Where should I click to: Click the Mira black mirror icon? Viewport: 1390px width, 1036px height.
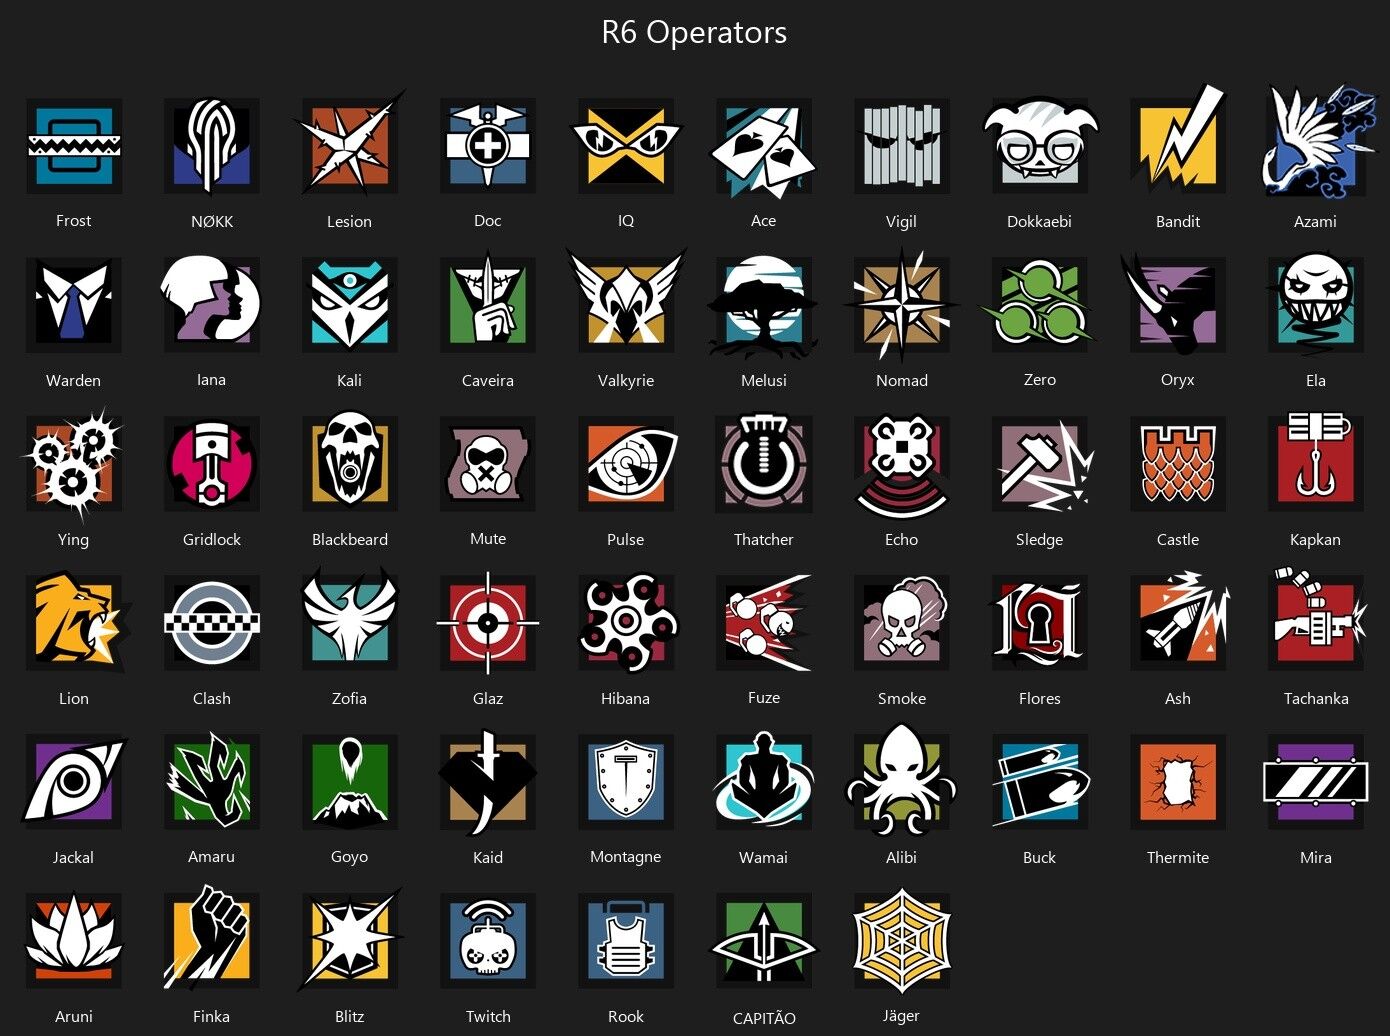1316,782
